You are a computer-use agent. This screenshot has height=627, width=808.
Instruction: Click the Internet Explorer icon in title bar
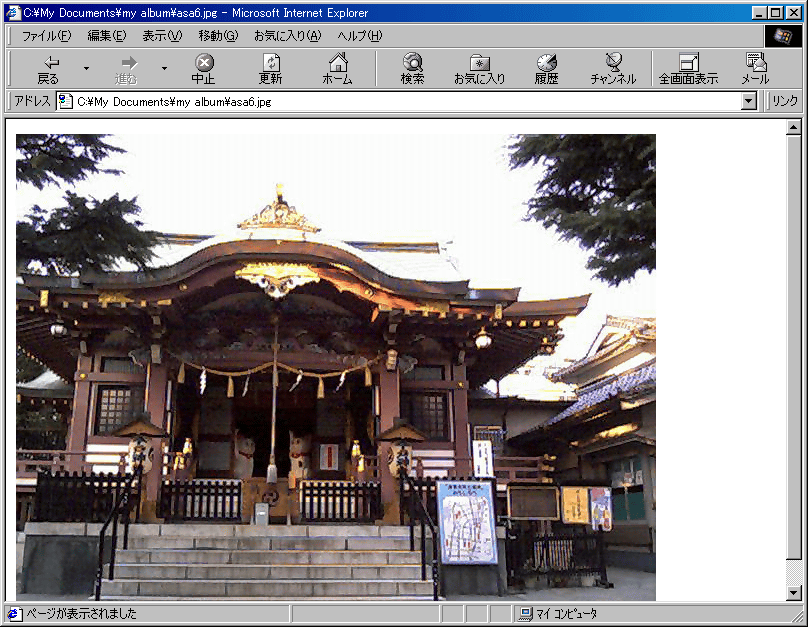pyautogui.click(x=13, y=13)
